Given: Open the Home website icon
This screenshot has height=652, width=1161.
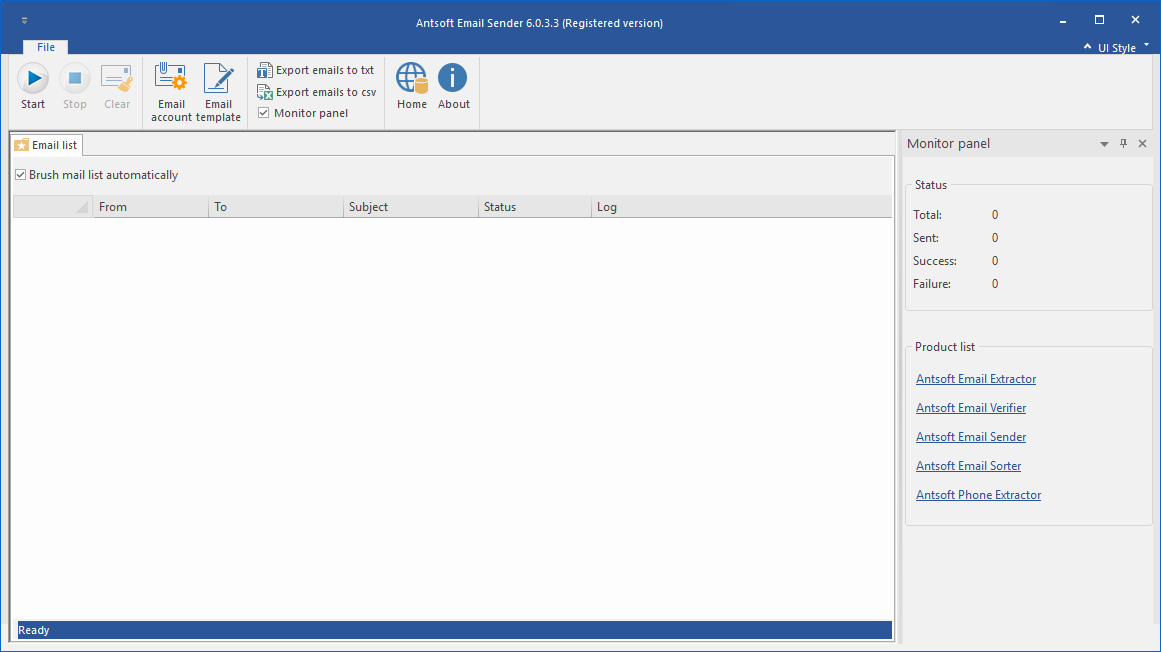Looking at the screenshot, I should [412, 87].
